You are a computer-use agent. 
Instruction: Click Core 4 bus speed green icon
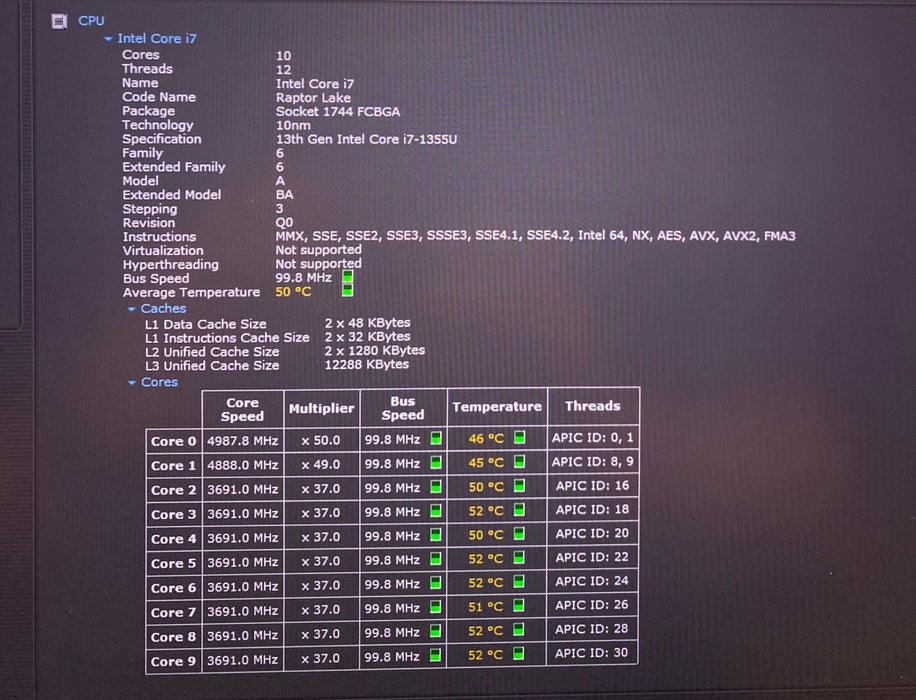pos(436,535)
